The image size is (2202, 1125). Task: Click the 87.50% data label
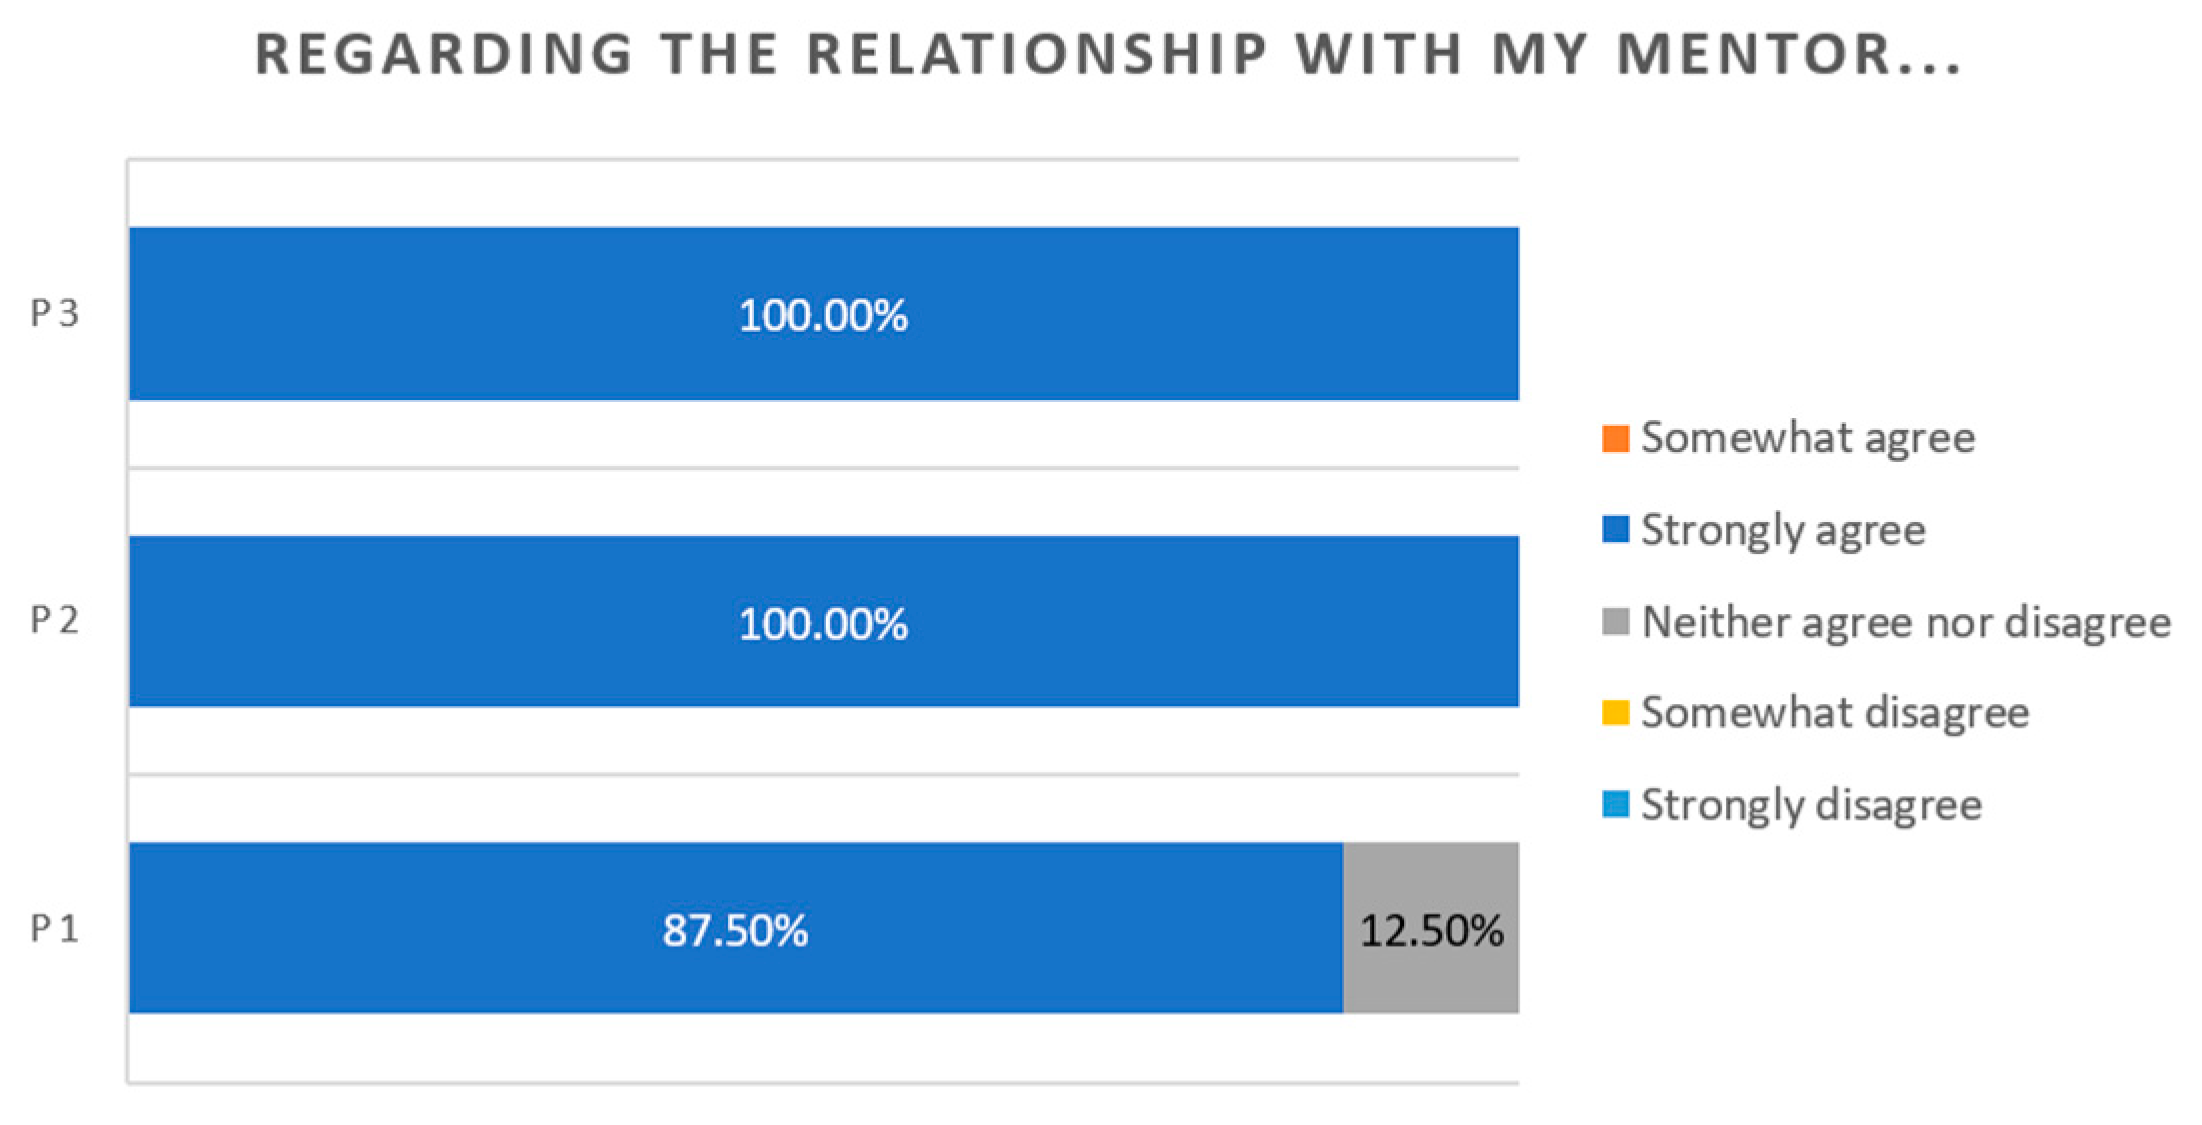click(x=735, y=931)
